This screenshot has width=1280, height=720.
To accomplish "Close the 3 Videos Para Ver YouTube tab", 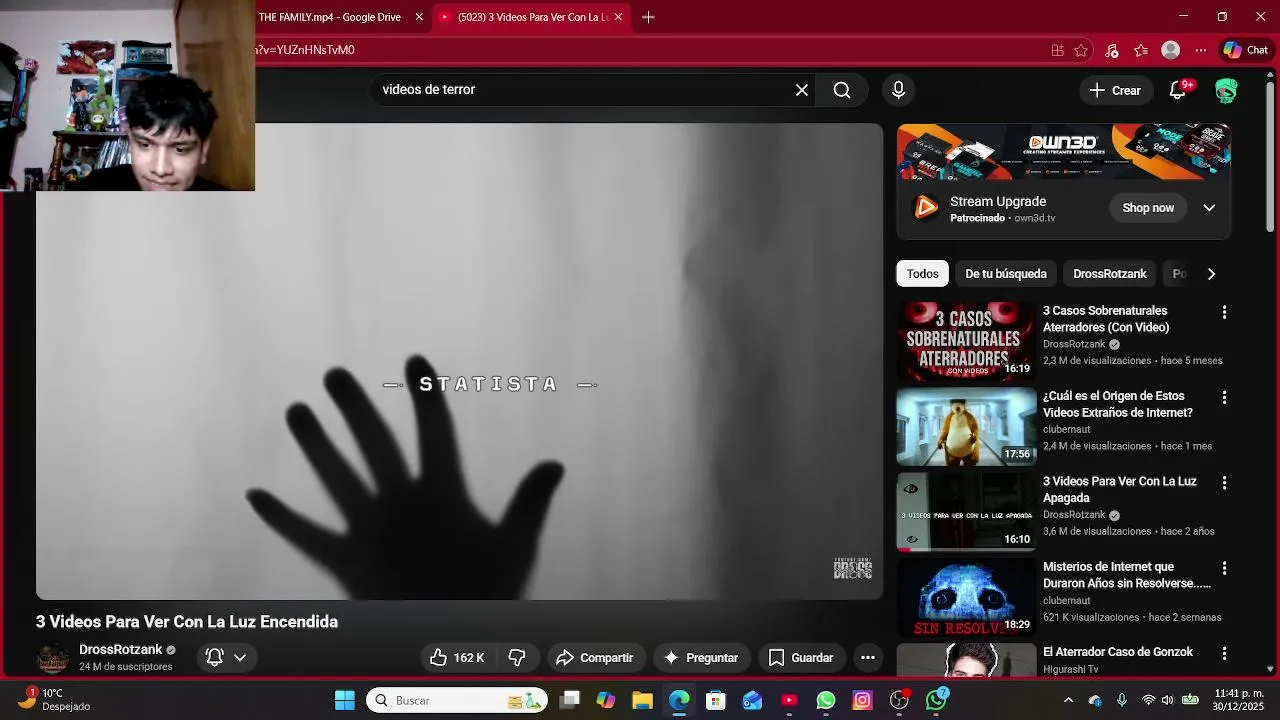I will (x=618, y=17).
